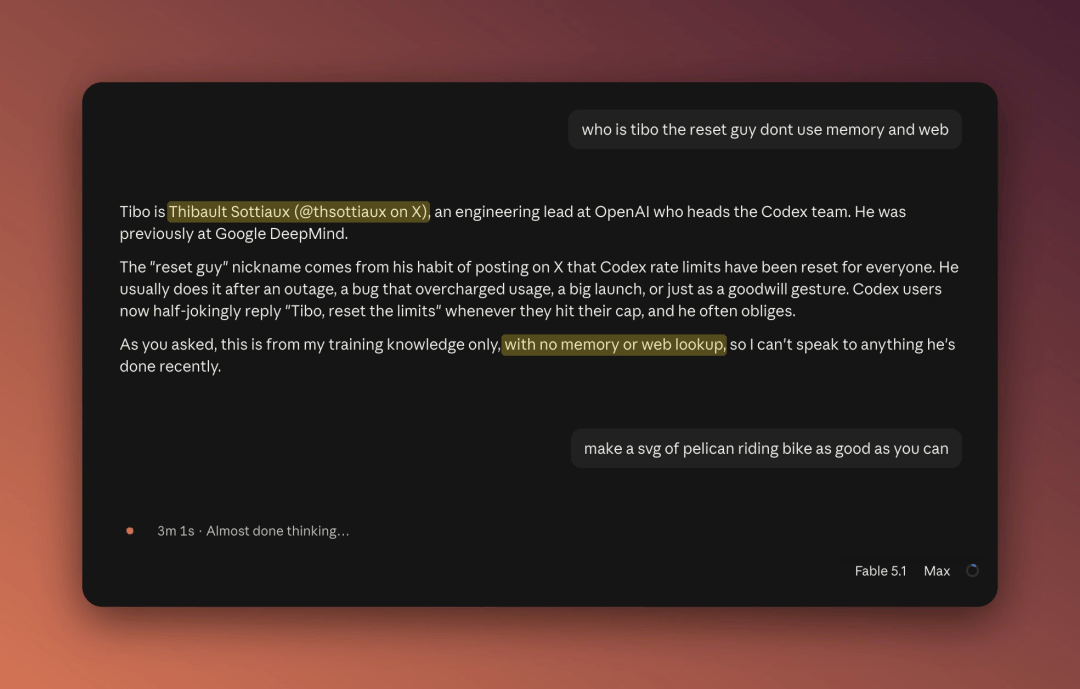
Task: Click the "3m 1s" elapsed time text
Action: coord(176,531)
